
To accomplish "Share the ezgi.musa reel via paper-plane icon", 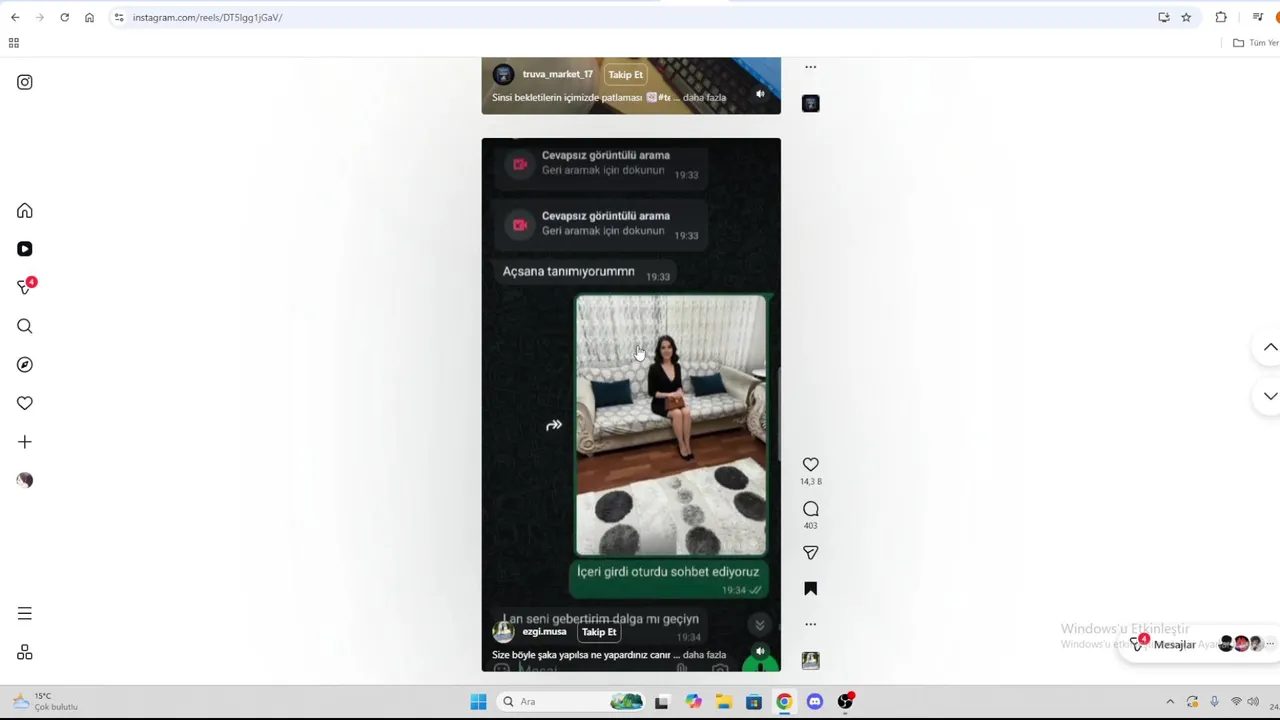I will tap(811, 552).
